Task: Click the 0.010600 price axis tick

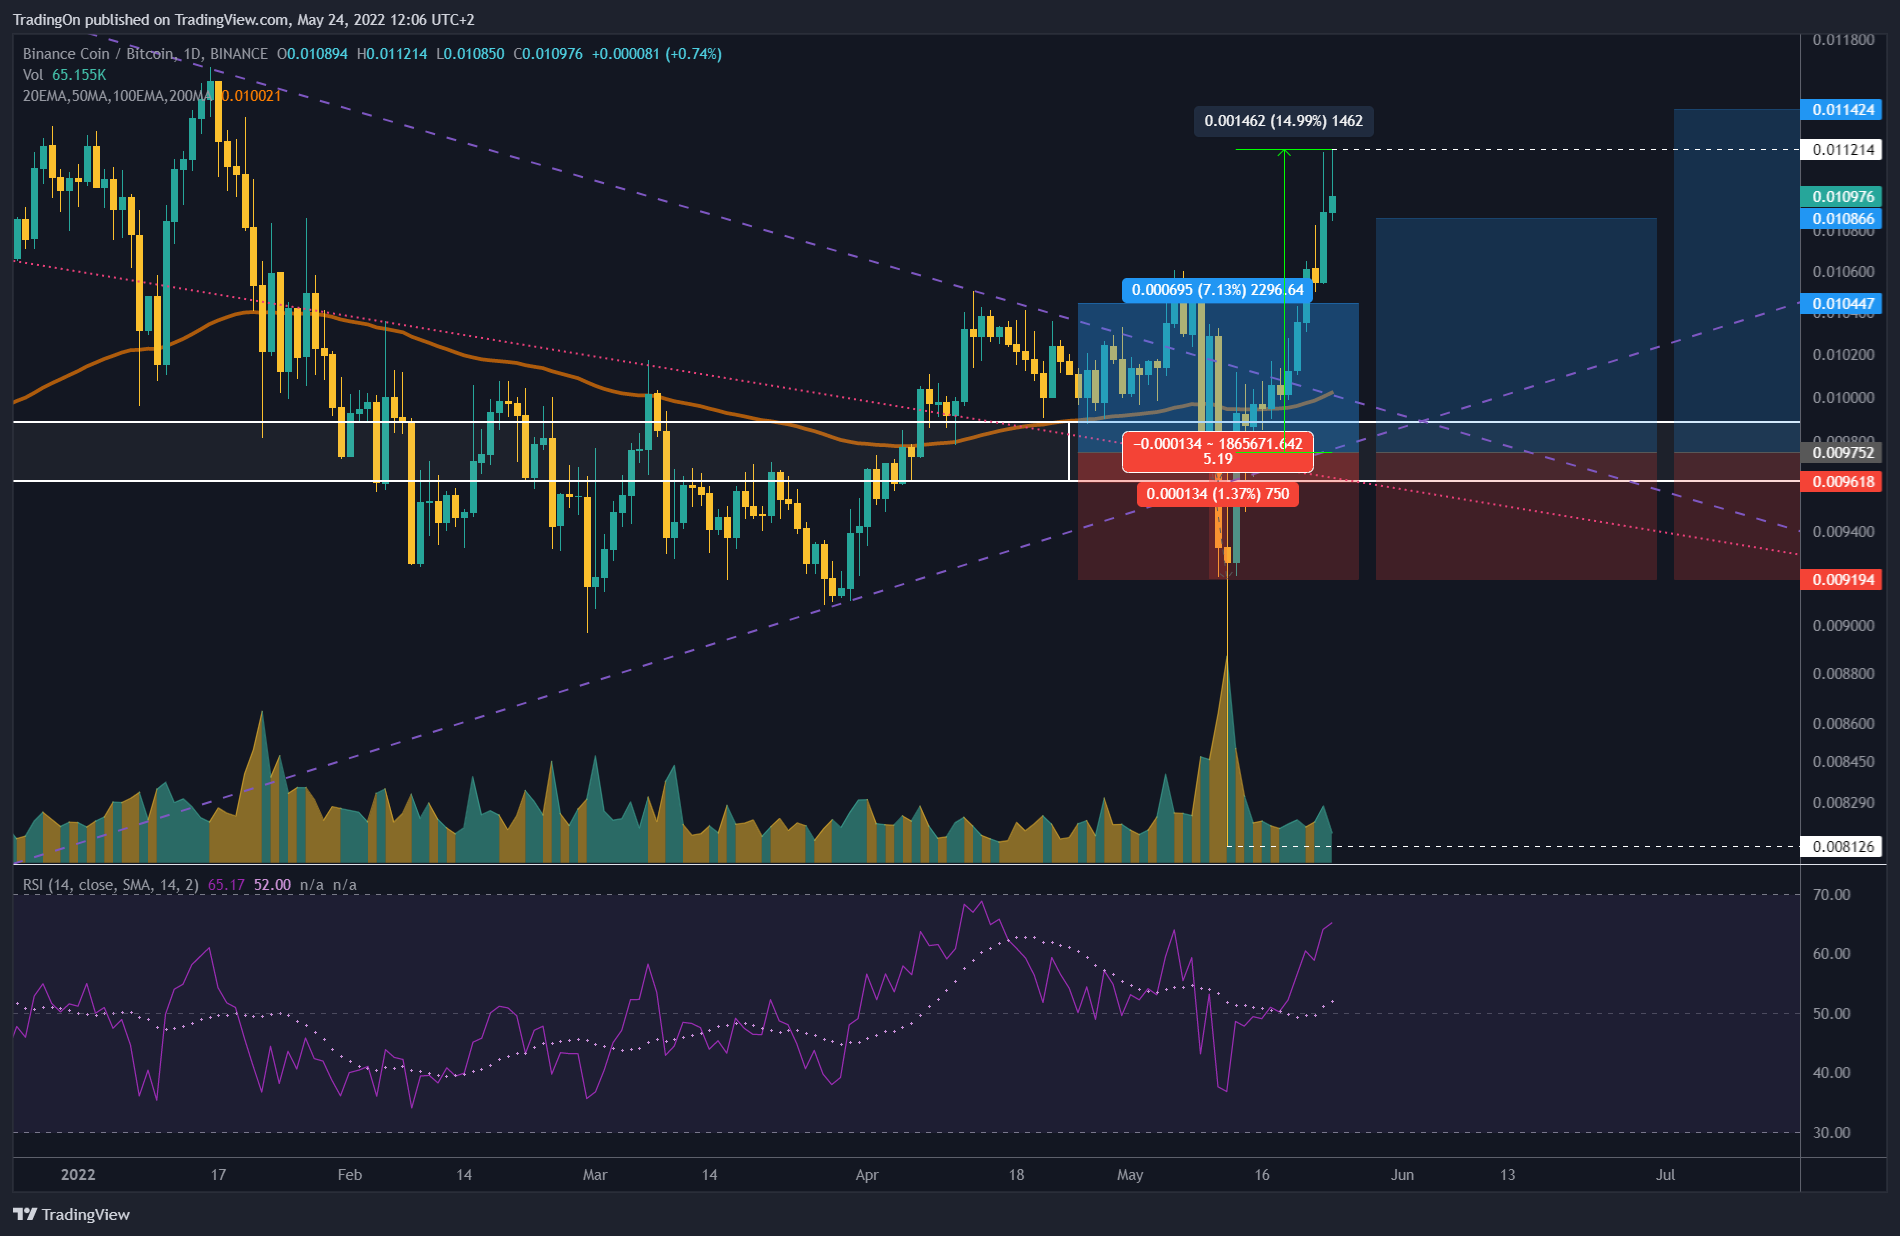Action: click(x=1843, y=272)
